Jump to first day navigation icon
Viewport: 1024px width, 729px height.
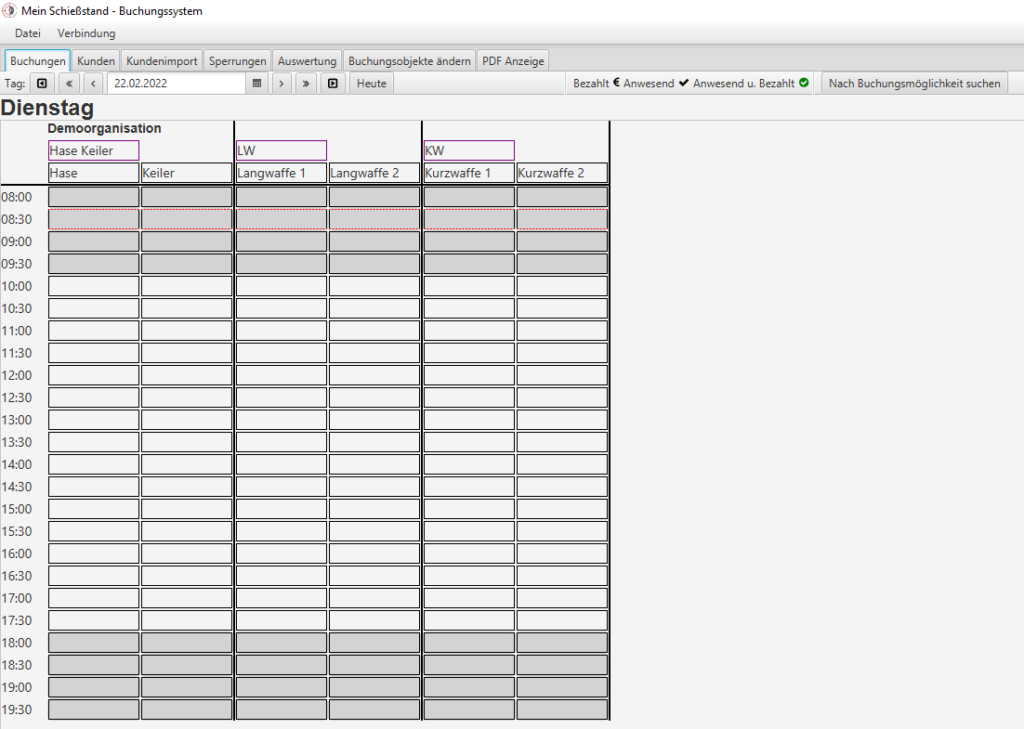coord(42,84)
